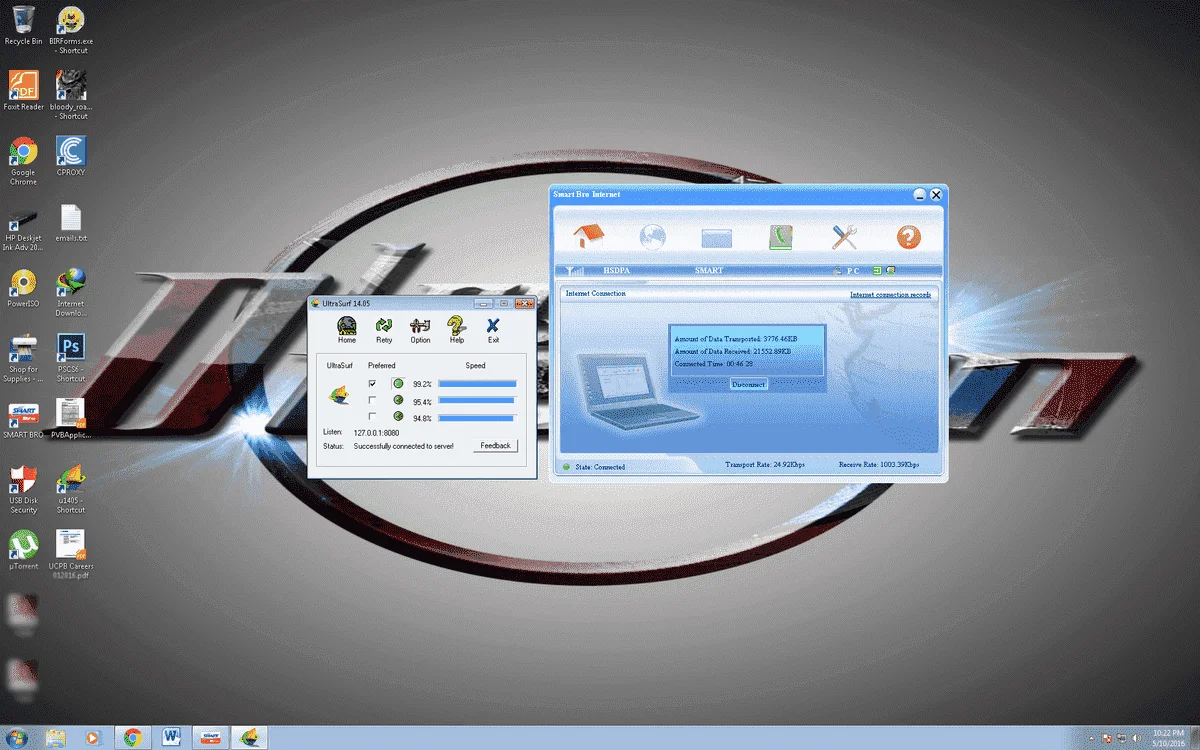The image size is (1200, 750).
Task: Click 'Successfully connected to server!' status text
Action: [x=403, y=446]
